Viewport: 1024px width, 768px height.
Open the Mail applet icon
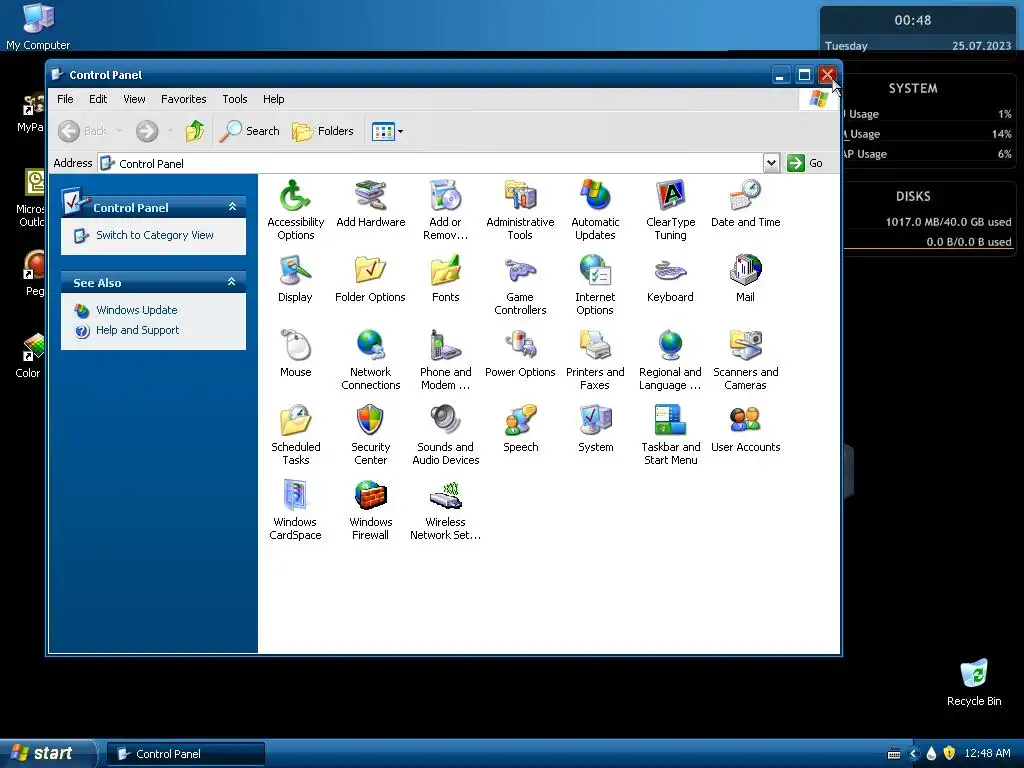(x=745, y=270)
